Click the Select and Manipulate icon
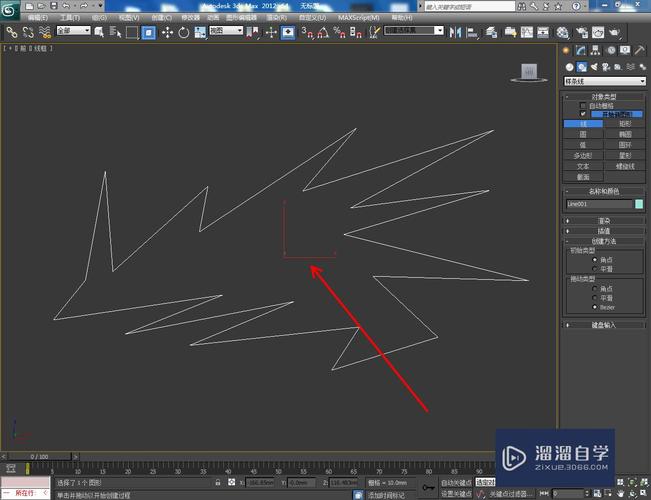Viewport: 651px width, 500px height. pos(271,32)
